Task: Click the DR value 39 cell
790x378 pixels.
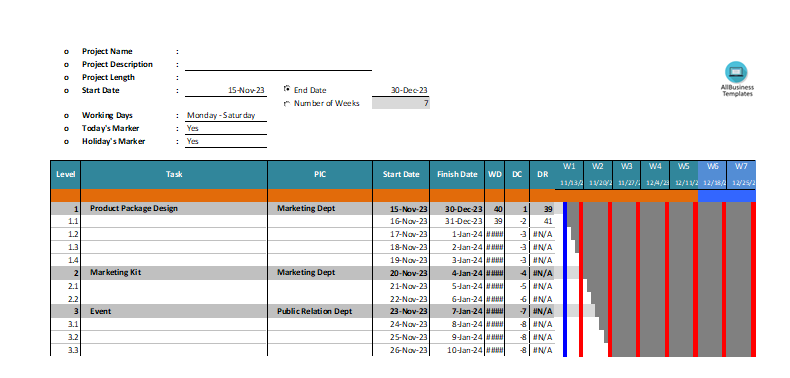Action: click(x=542, y=209)
